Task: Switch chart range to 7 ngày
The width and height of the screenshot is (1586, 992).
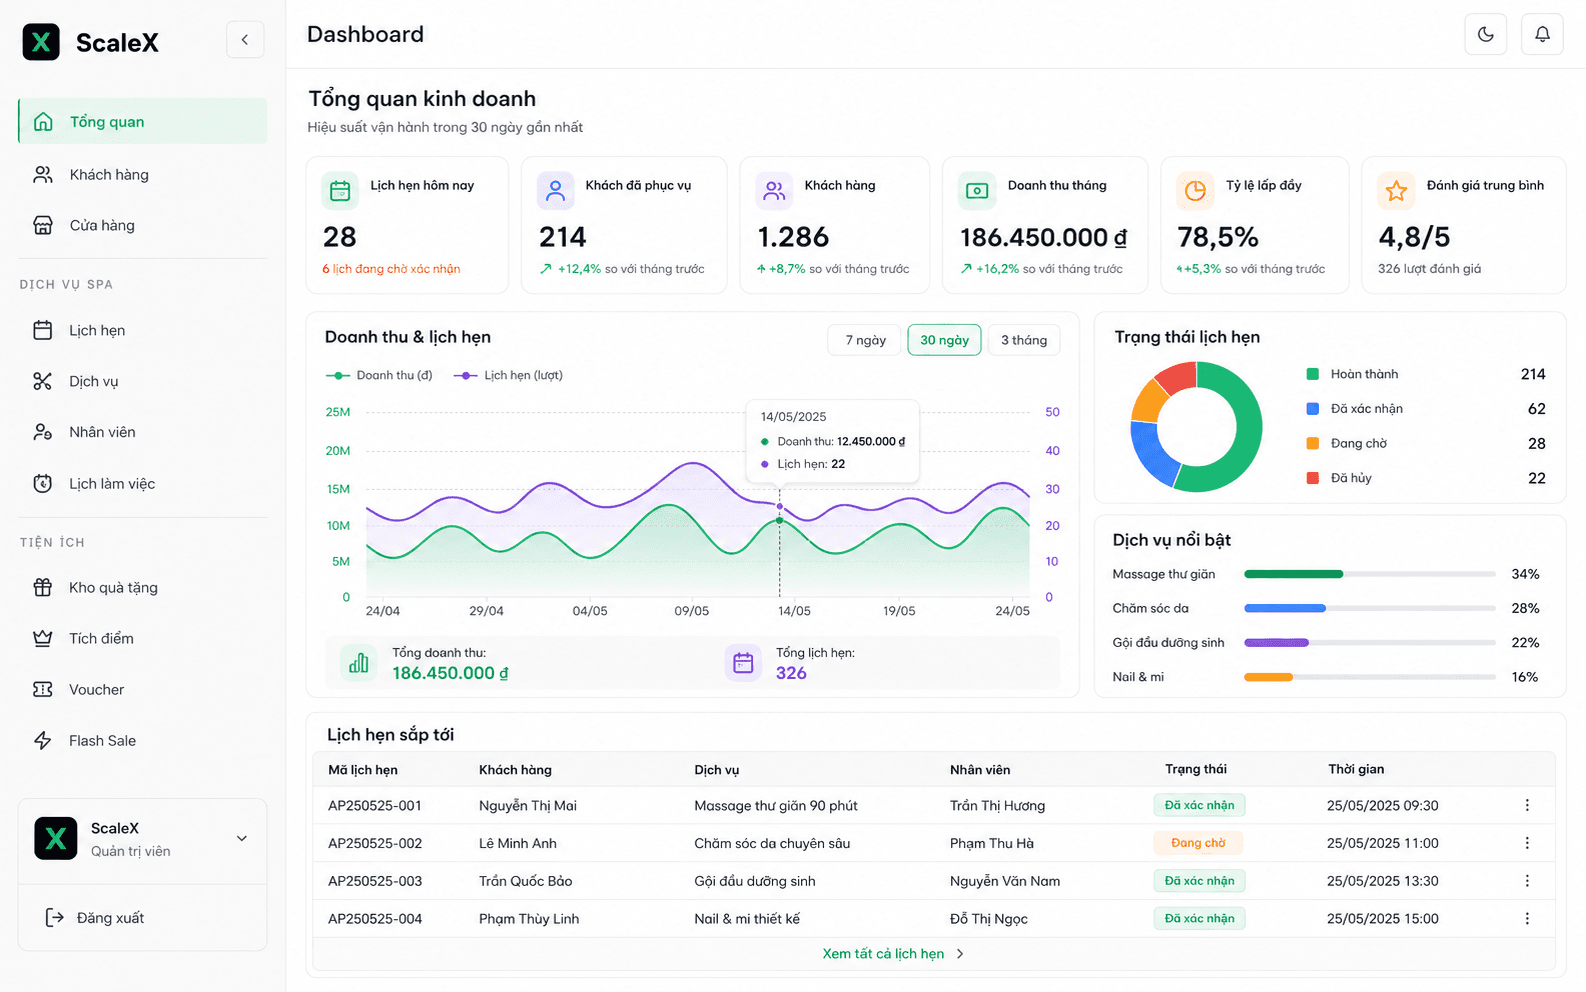Action: (x=865, y=340)
